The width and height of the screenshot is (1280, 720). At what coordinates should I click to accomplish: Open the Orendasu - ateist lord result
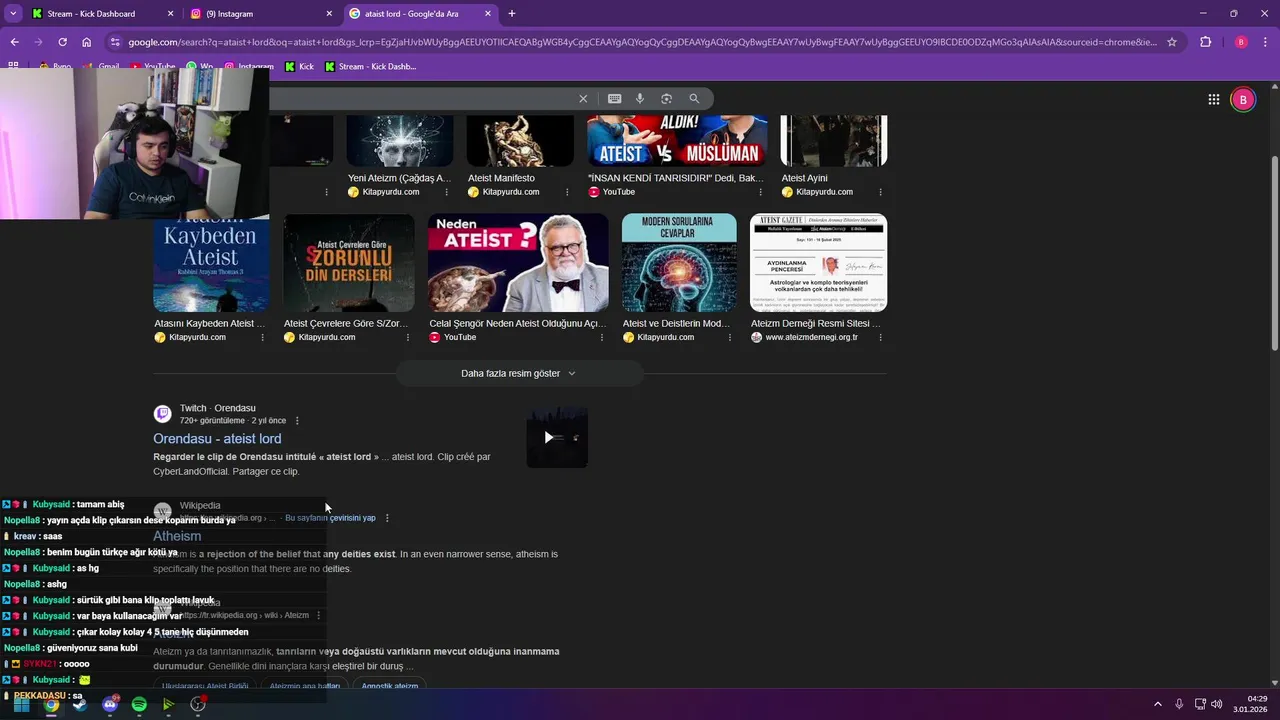(217, 439)
